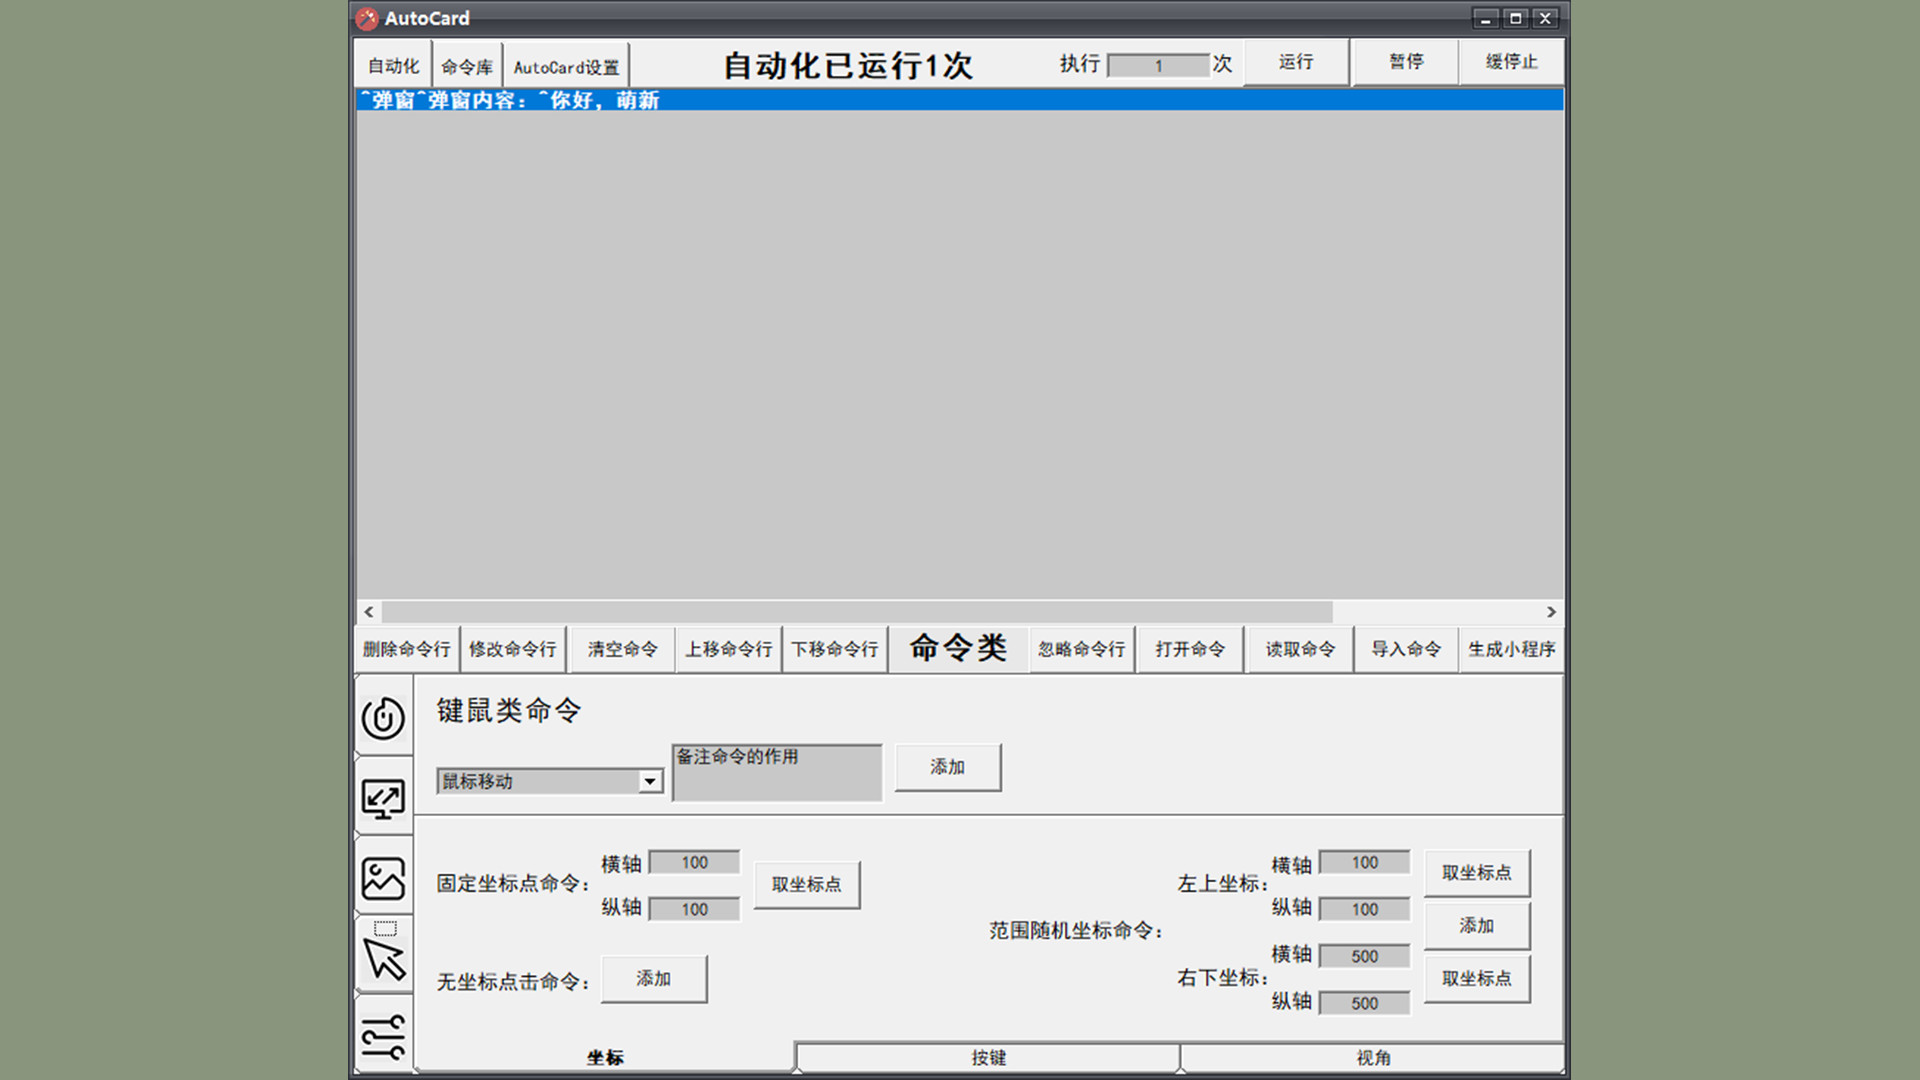Click 取坐标点 for 右下坐标
1920x1080 pixels.
(1476, 979)
